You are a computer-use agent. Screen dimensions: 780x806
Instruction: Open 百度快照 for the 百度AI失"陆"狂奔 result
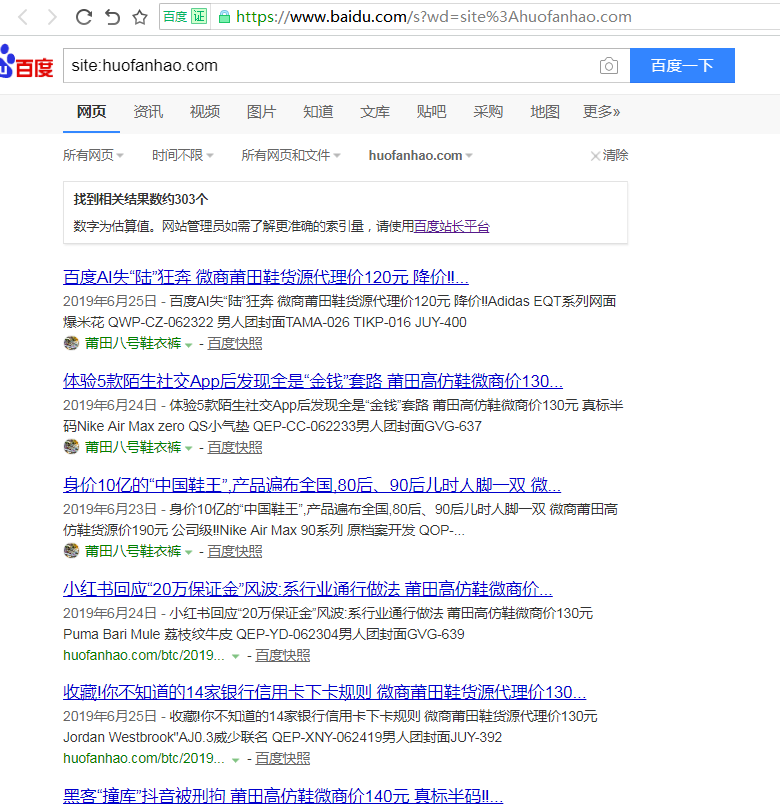coord(235,343)
